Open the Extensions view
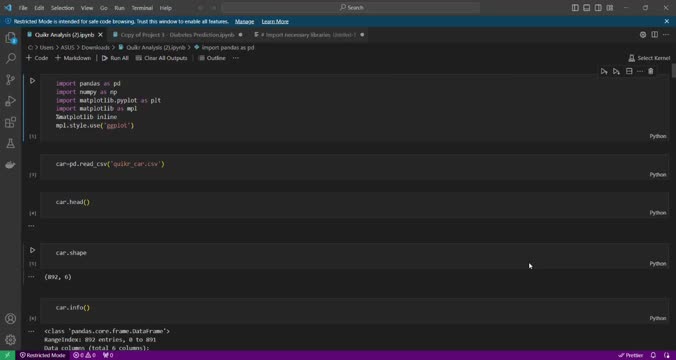The height and width of the screenshot is (360, 676). pyautogui.click(x=10, y=122)
